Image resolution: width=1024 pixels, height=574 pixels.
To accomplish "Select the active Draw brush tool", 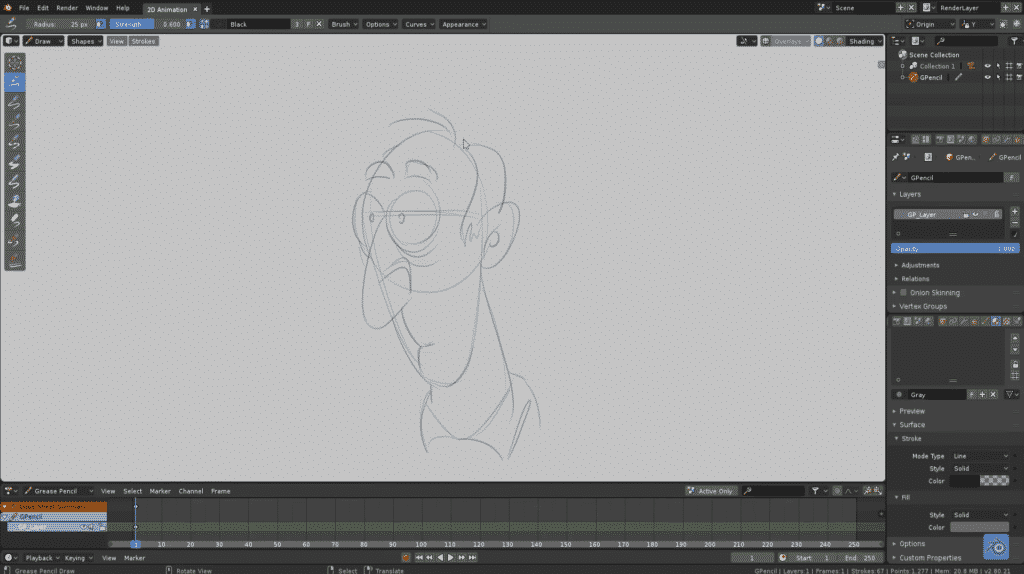I will pyautogui.click(x=14, y=82).
